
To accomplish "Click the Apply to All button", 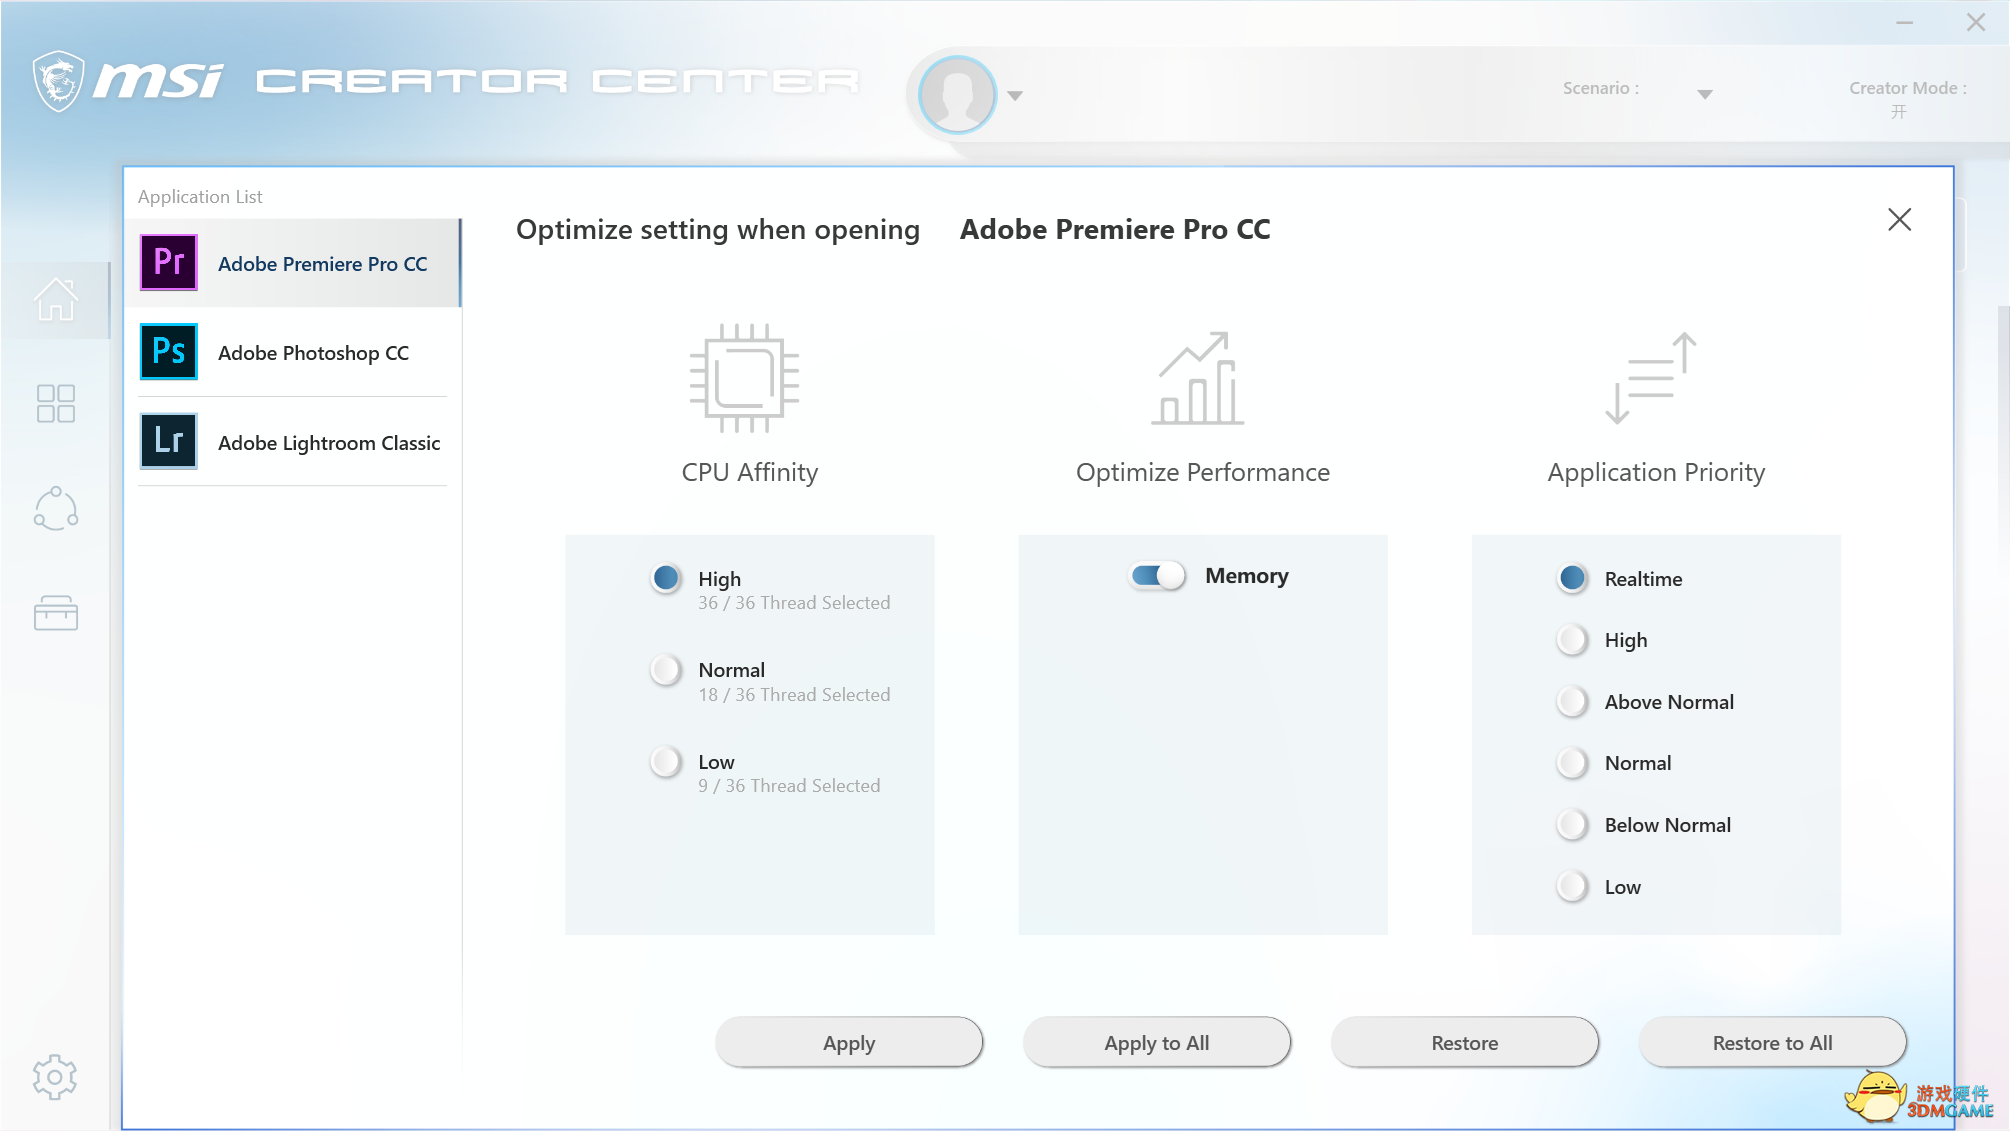I will click(x=1157, y=1043).
